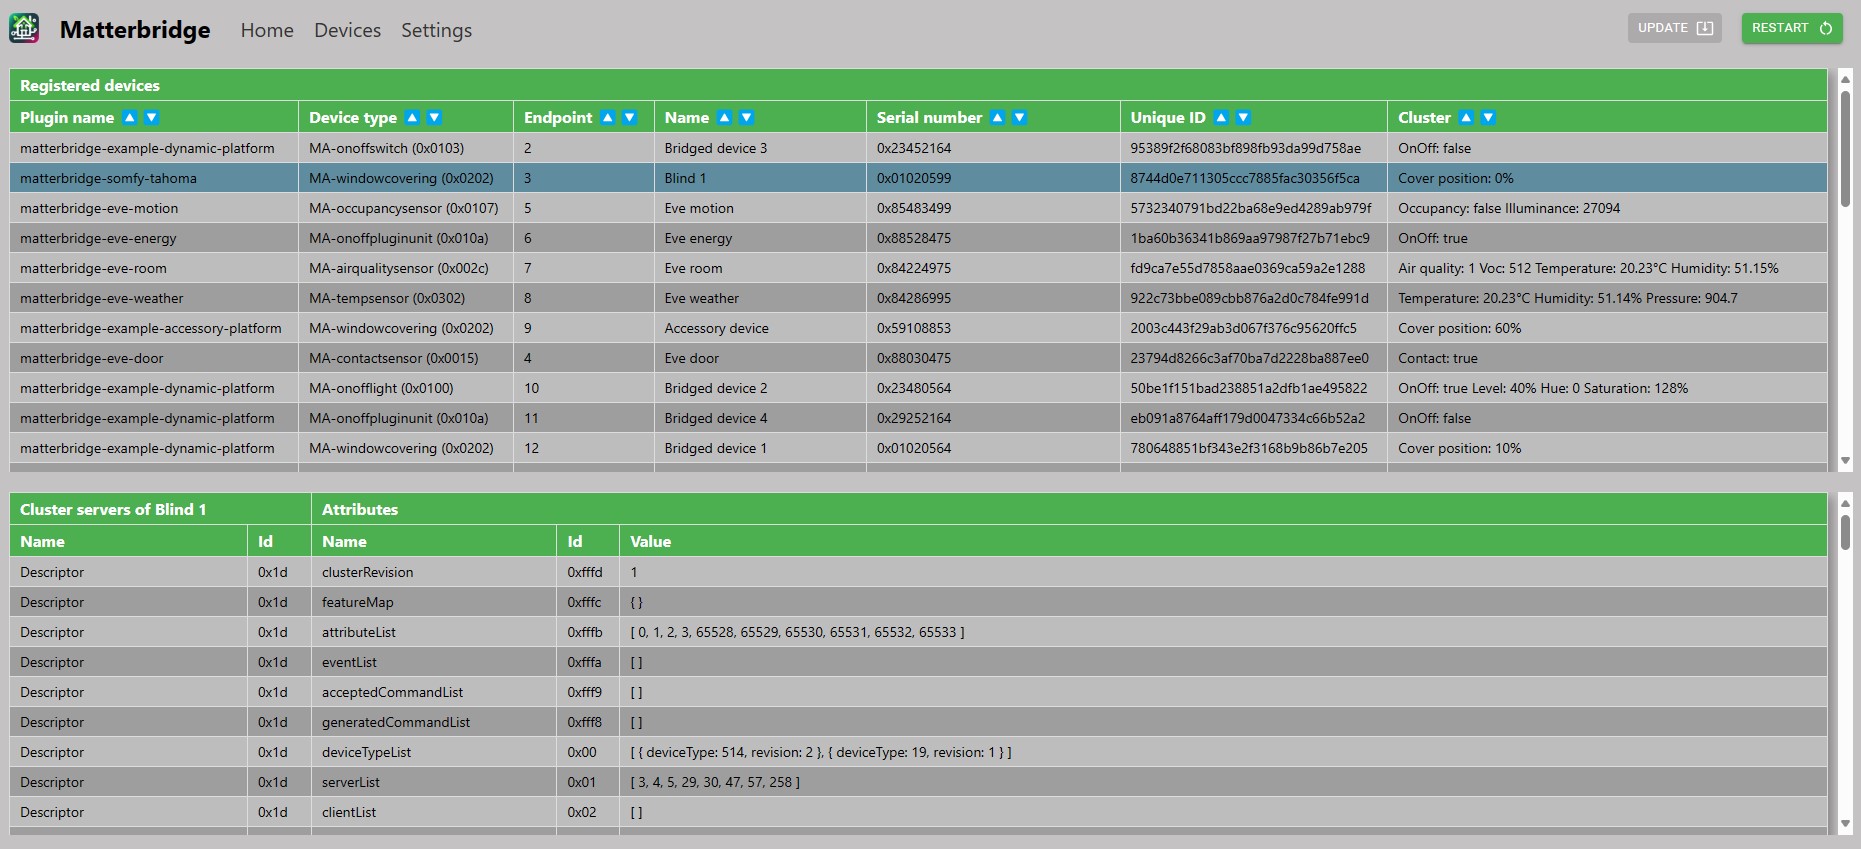Click Registered devices scrollbar thumb
This screenshot has width=1861, height=849.
coord(1845,148)
